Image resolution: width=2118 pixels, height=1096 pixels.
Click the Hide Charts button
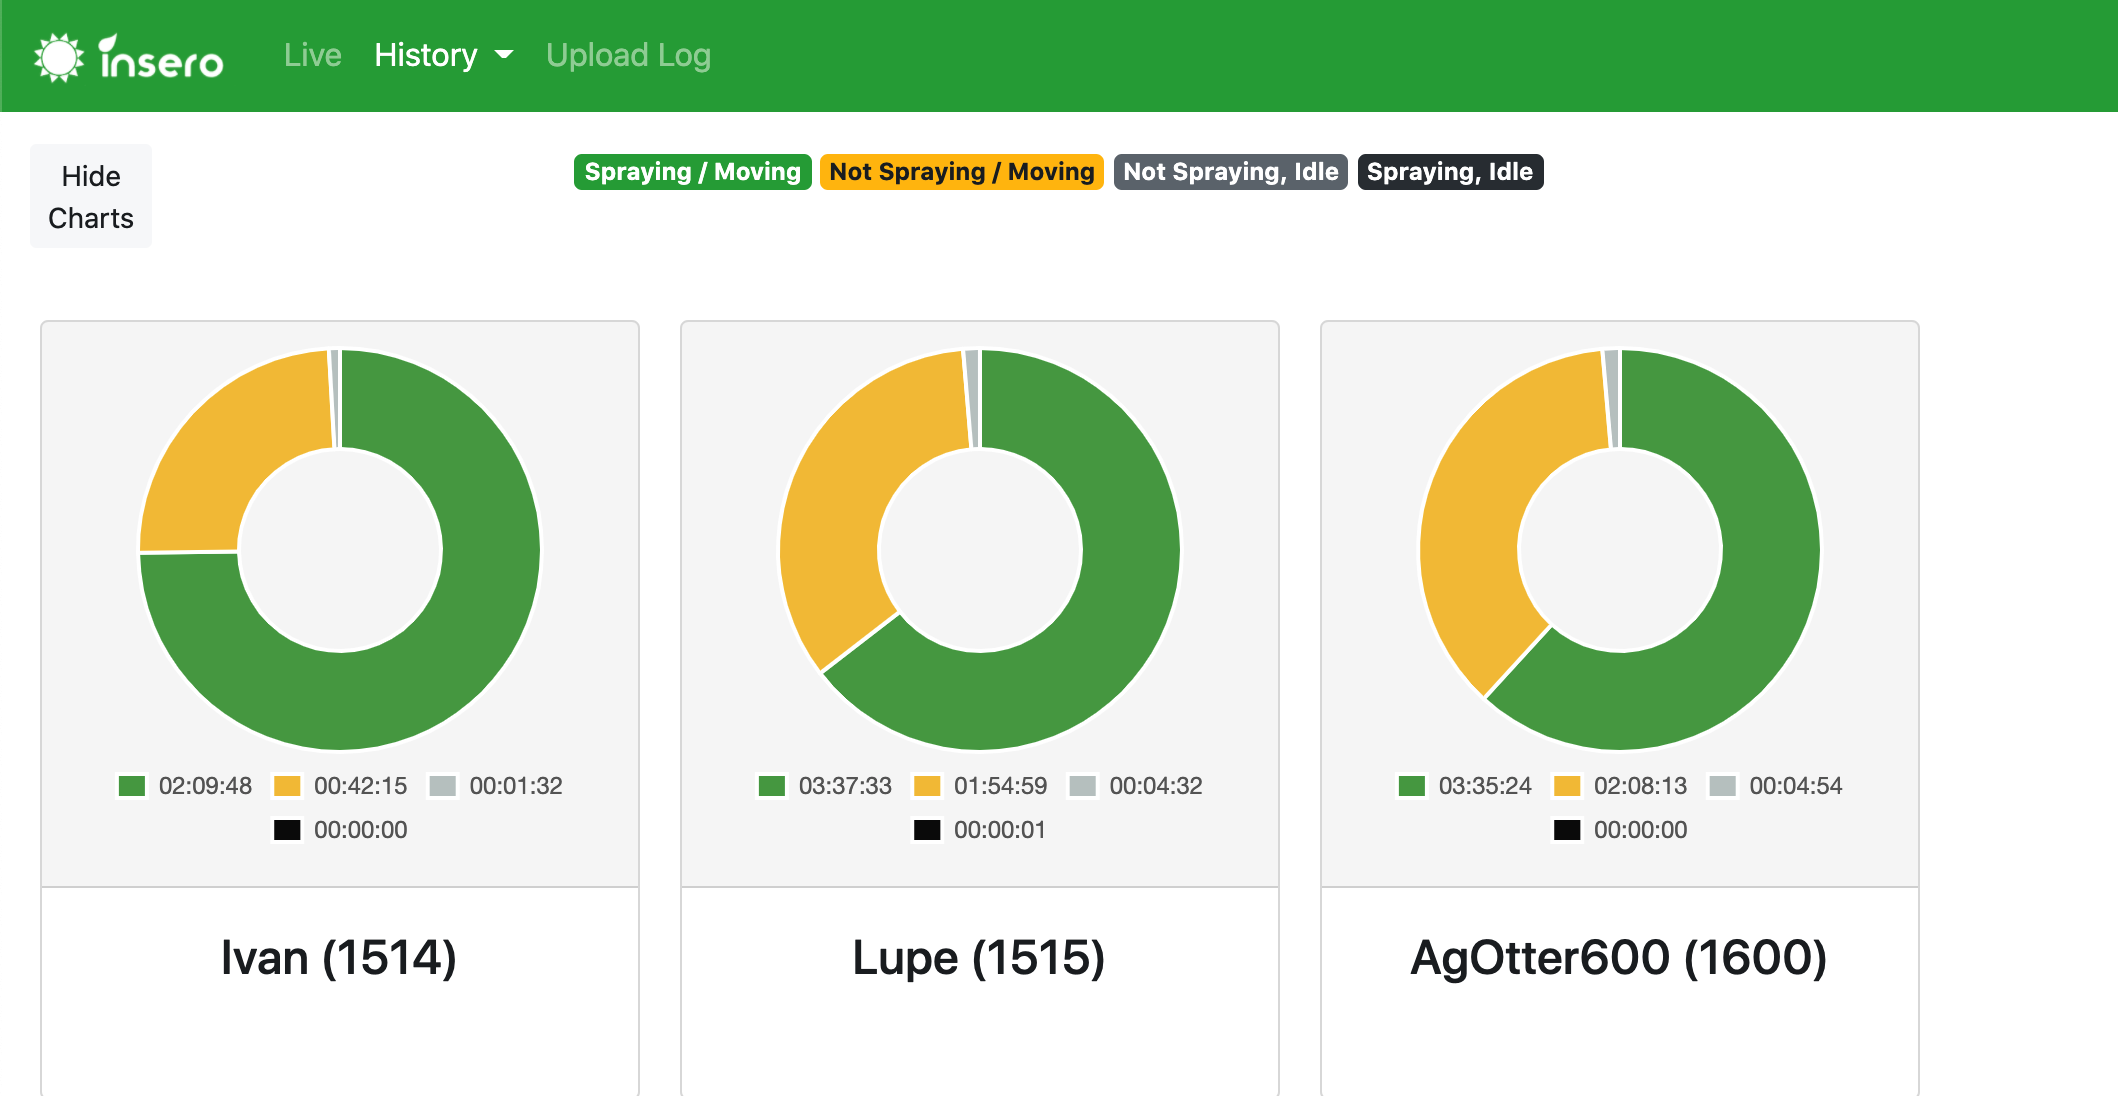[x=91, y=196]
